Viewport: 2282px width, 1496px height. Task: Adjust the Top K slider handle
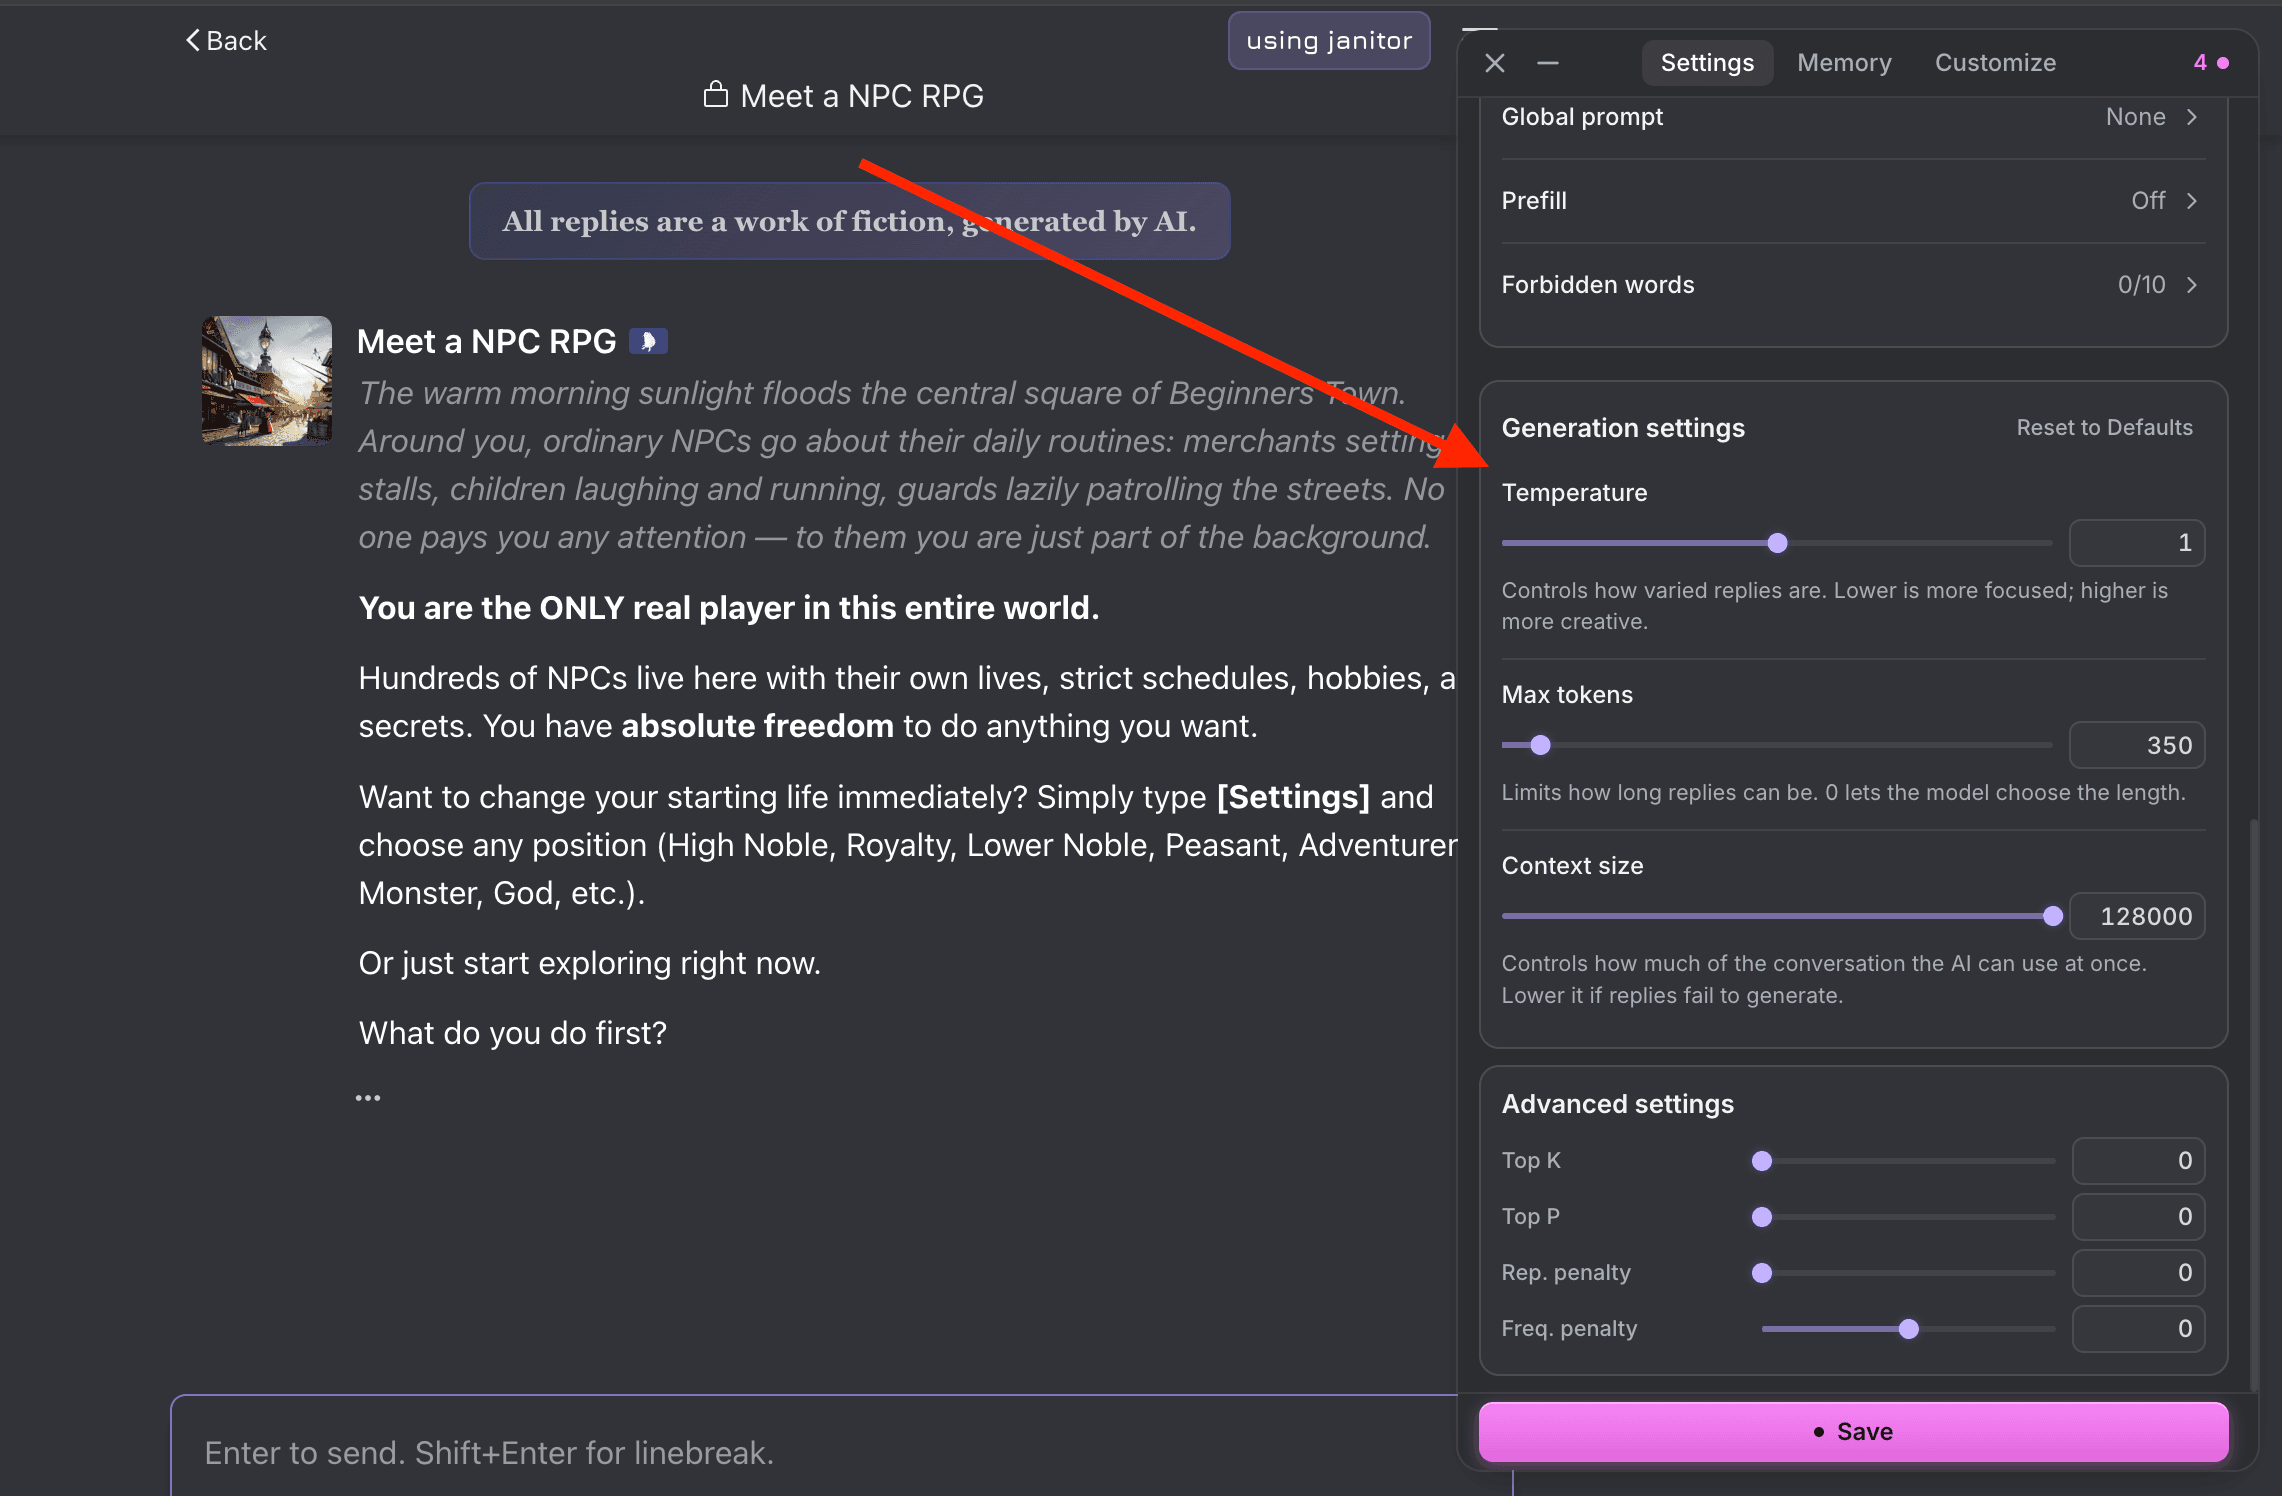pos(1762,1161)
